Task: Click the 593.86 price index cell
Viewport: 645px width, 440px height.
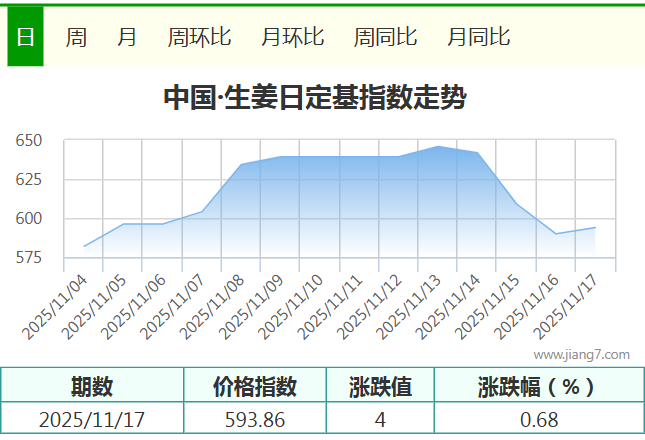Action: click(255, 419)
